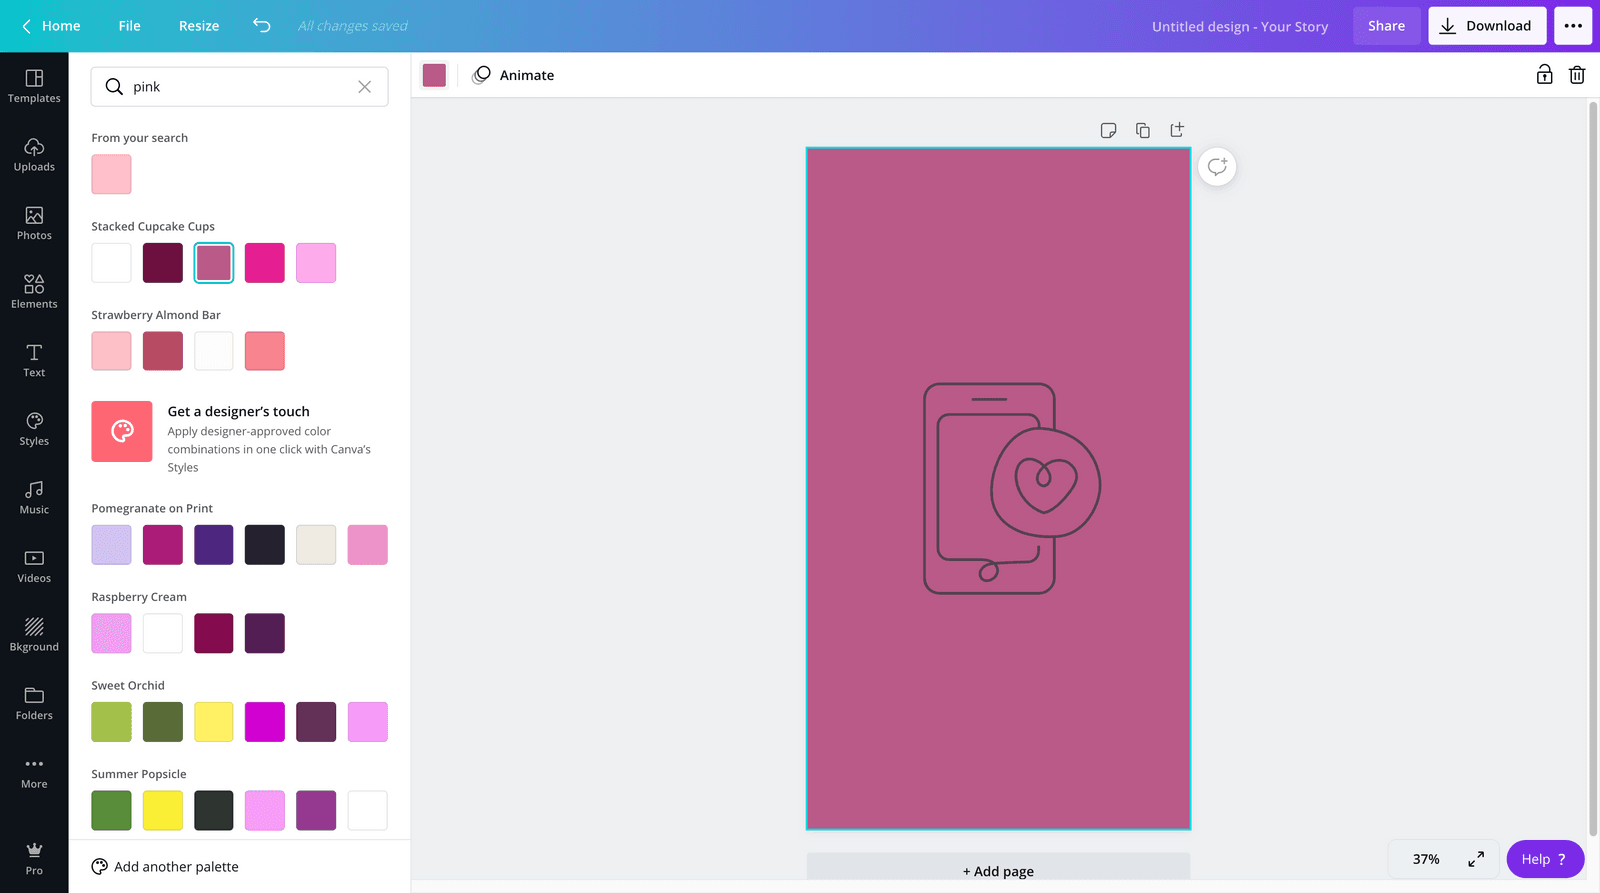Image resolution: width=1600 pixels, height=893 pixels.
Task: Select hot pink swatch in Stacked Cupcake Cups
Action: [x=265, y=263]
